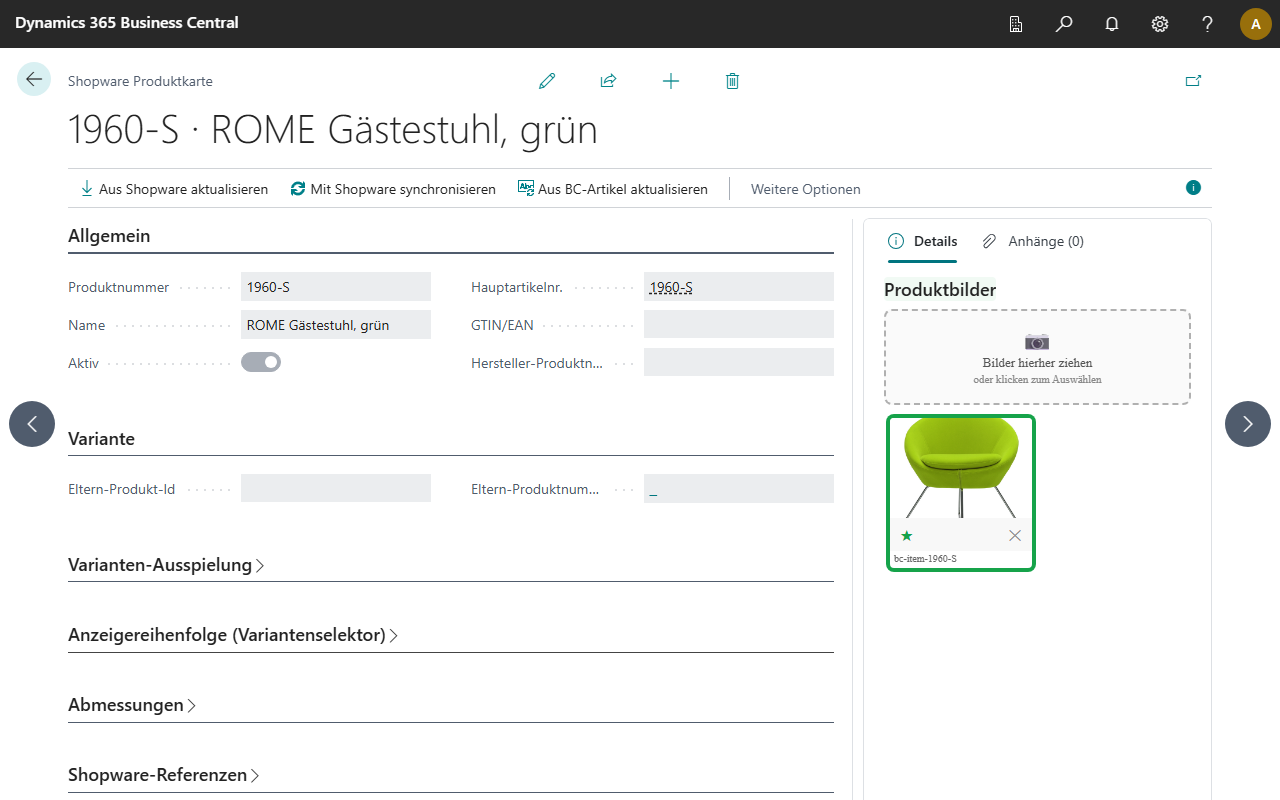Collapse the Variante section header
This screenshot has width=1280, height=800.
click(x=101, y=439)
